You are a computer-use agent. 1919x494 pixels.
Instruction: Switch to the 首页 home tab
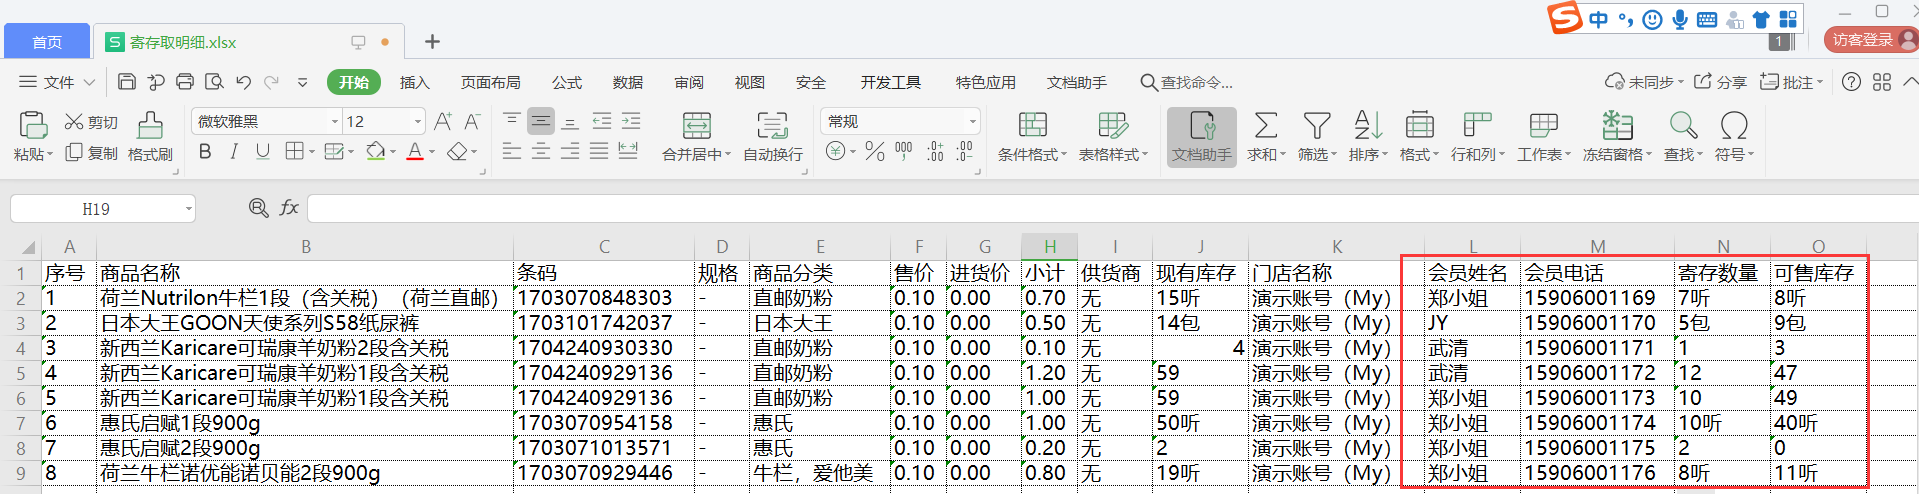tap(47, 41)
